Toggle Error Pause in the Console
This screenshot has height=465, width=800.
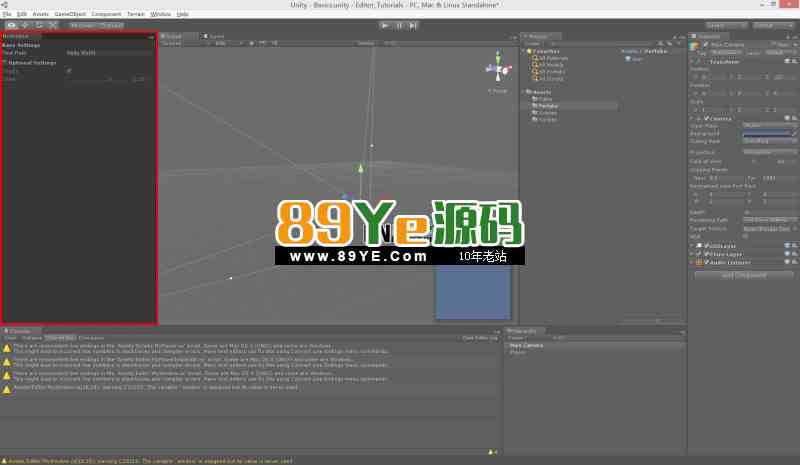[x=91, y=338]
